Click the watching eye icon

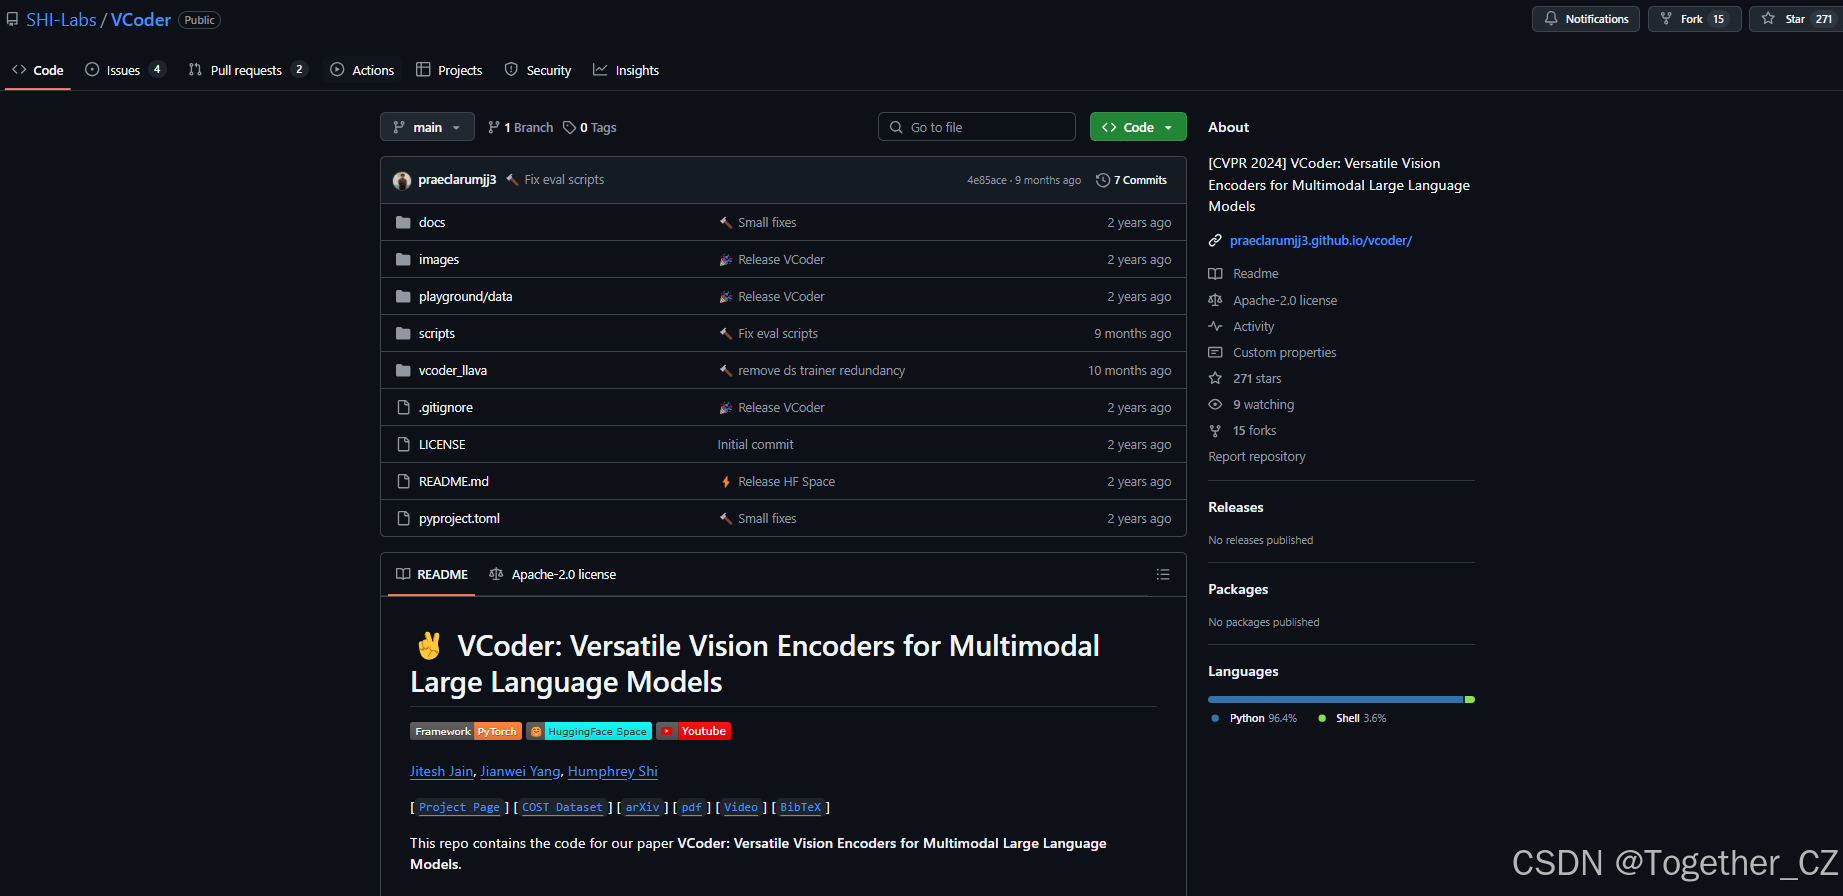1215,404
